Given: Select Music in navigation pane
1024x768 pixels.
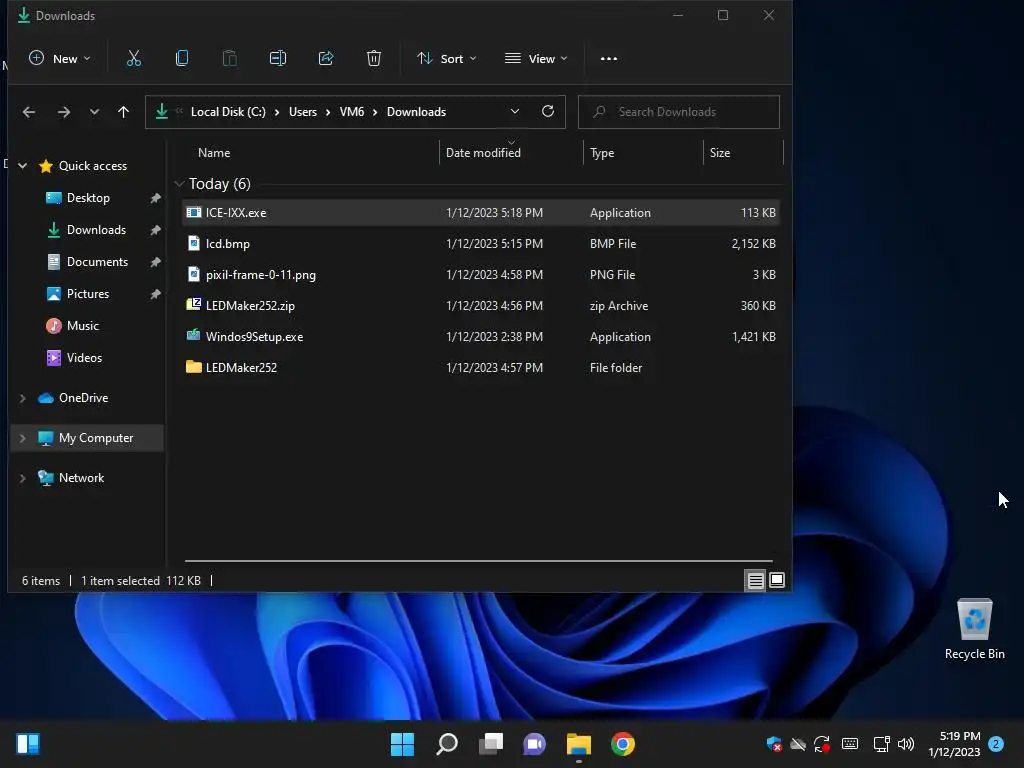Looking at the screenshot, I should click(82, 326).
